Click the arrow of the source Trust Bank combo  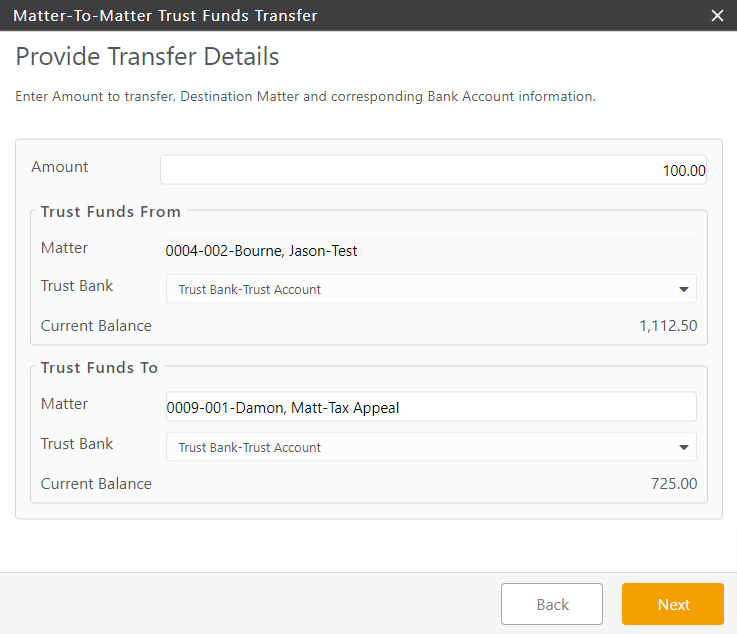tap(684, 289)
